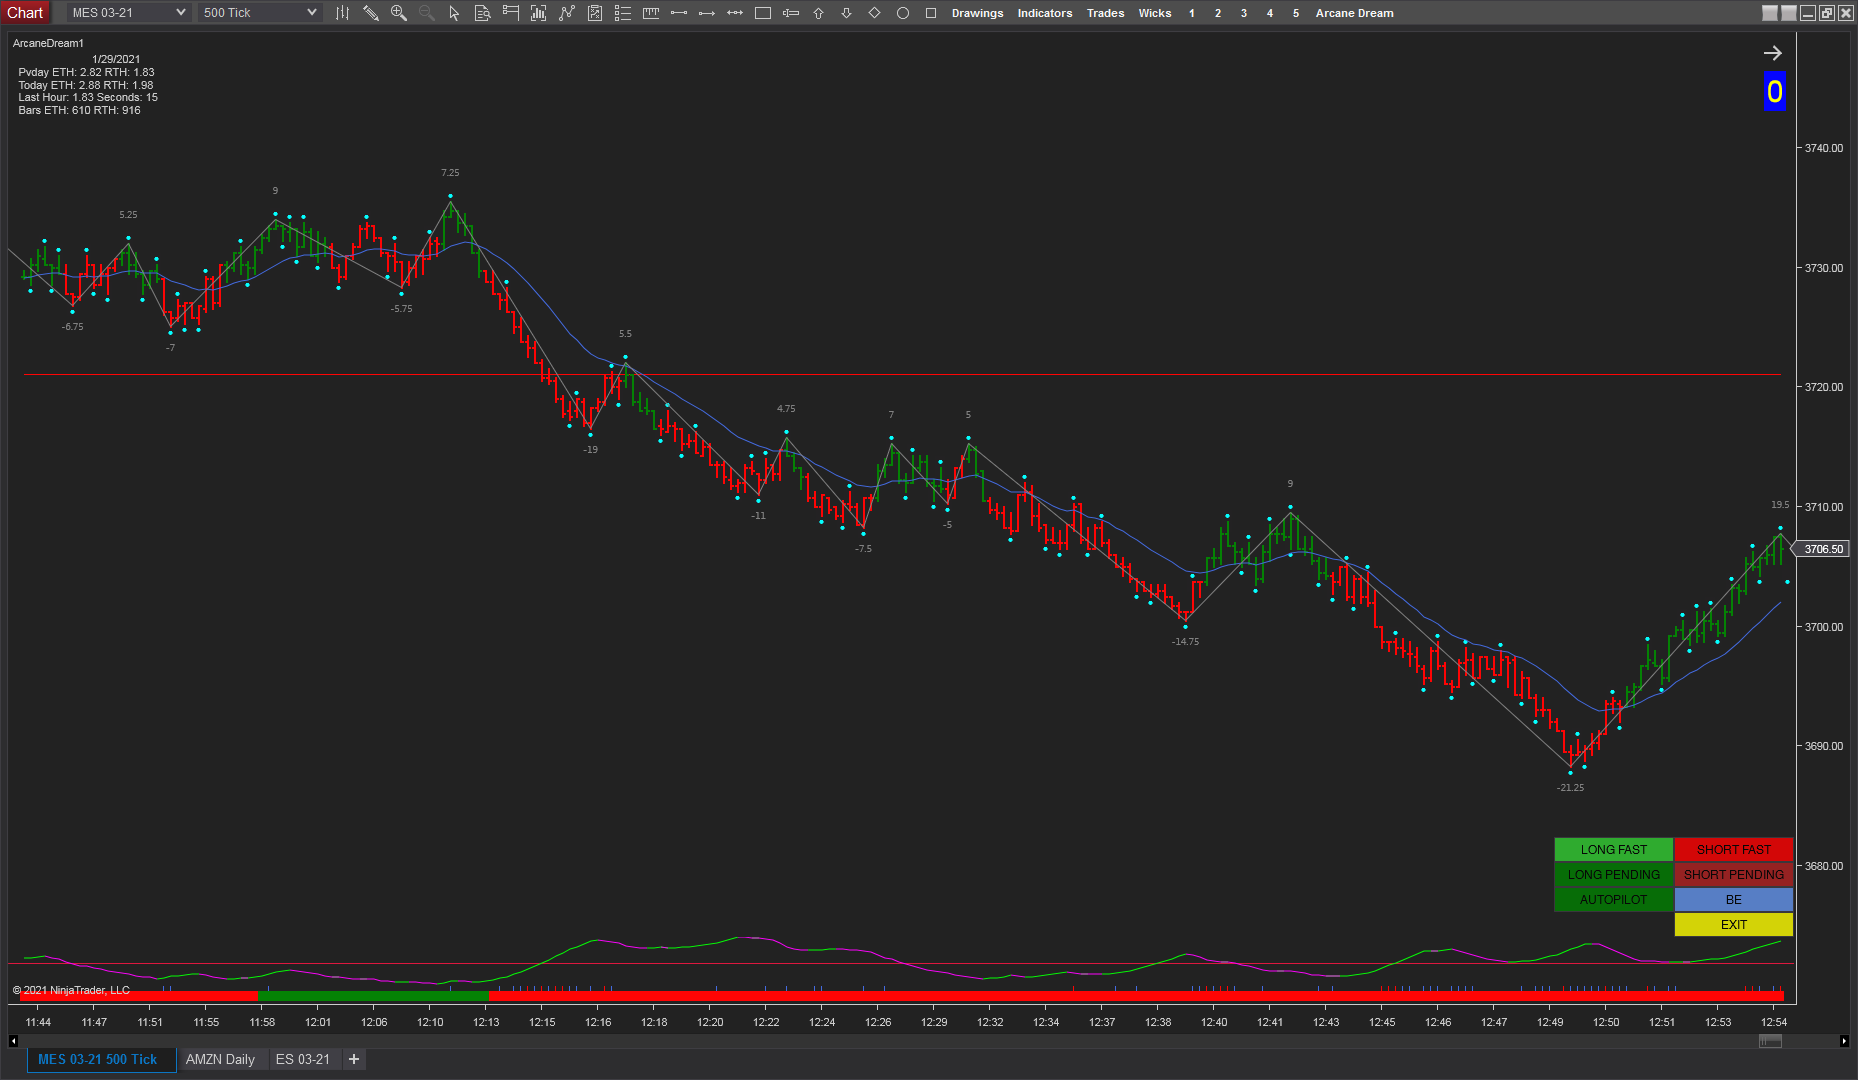
Task: Click the red Chart title button
Action: tap(25, 13)
